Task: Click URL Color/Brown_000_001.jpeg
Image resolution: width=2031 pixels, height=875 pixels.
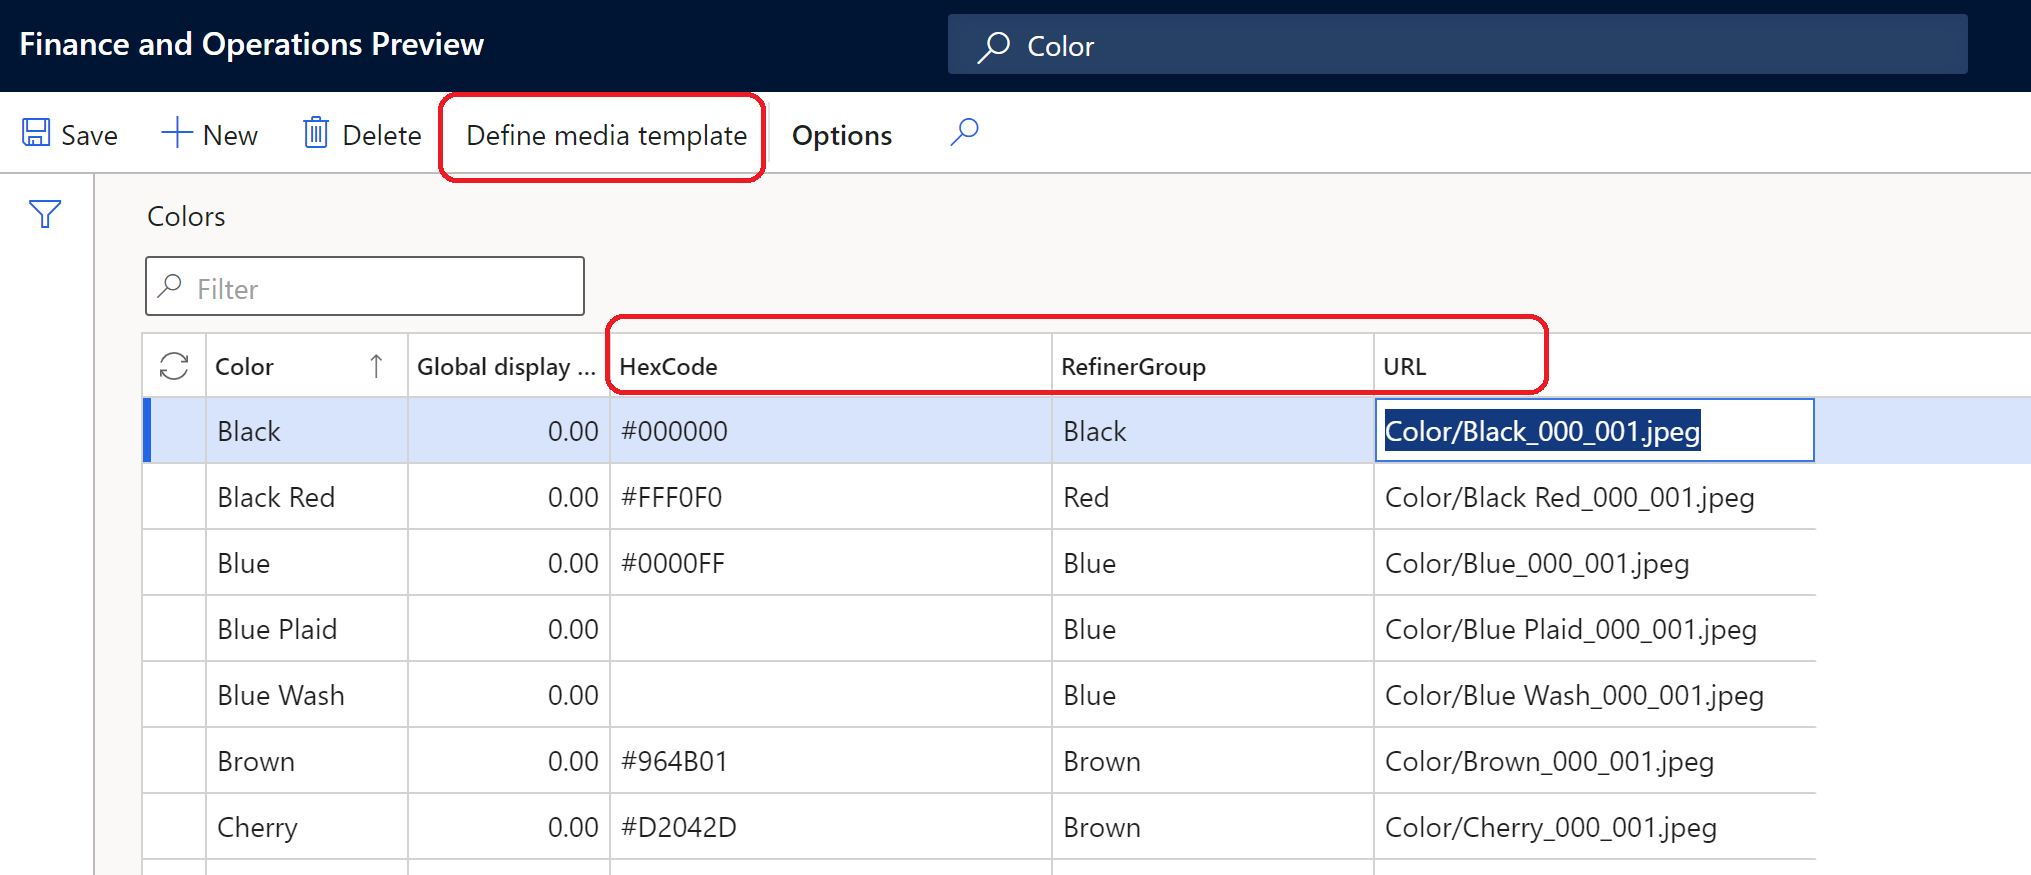Action: [1595, 761]
